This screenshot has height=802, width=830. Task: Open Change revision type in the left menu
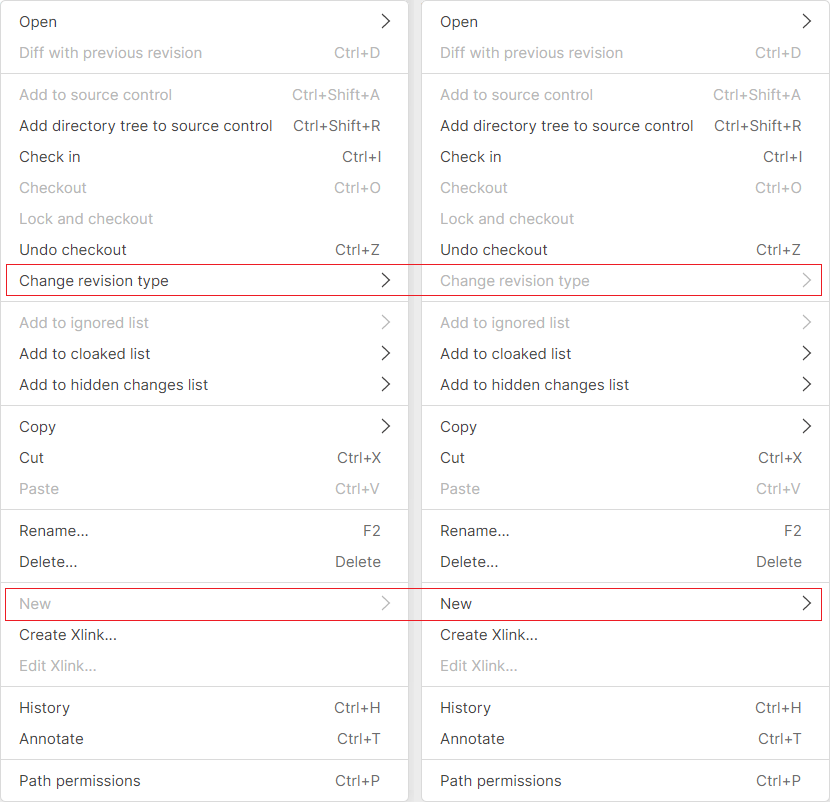[x=94, y=281]
